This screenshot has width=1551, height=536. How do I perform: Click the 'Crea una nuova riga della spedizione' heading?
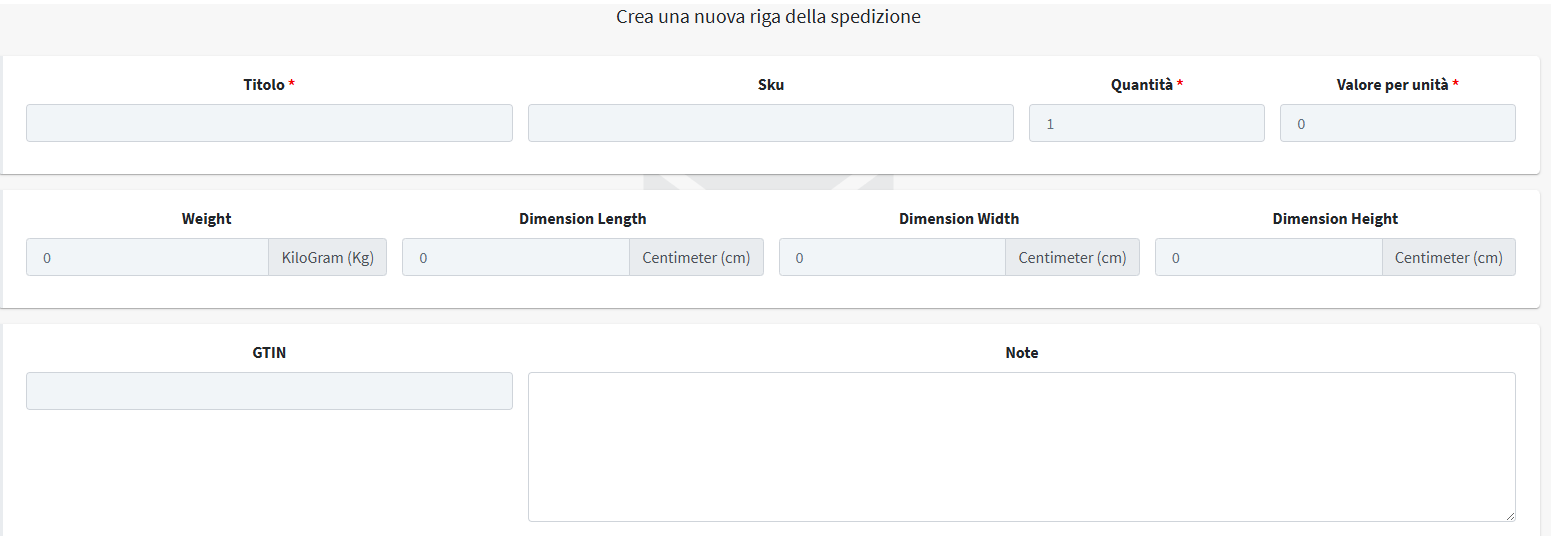768,17
